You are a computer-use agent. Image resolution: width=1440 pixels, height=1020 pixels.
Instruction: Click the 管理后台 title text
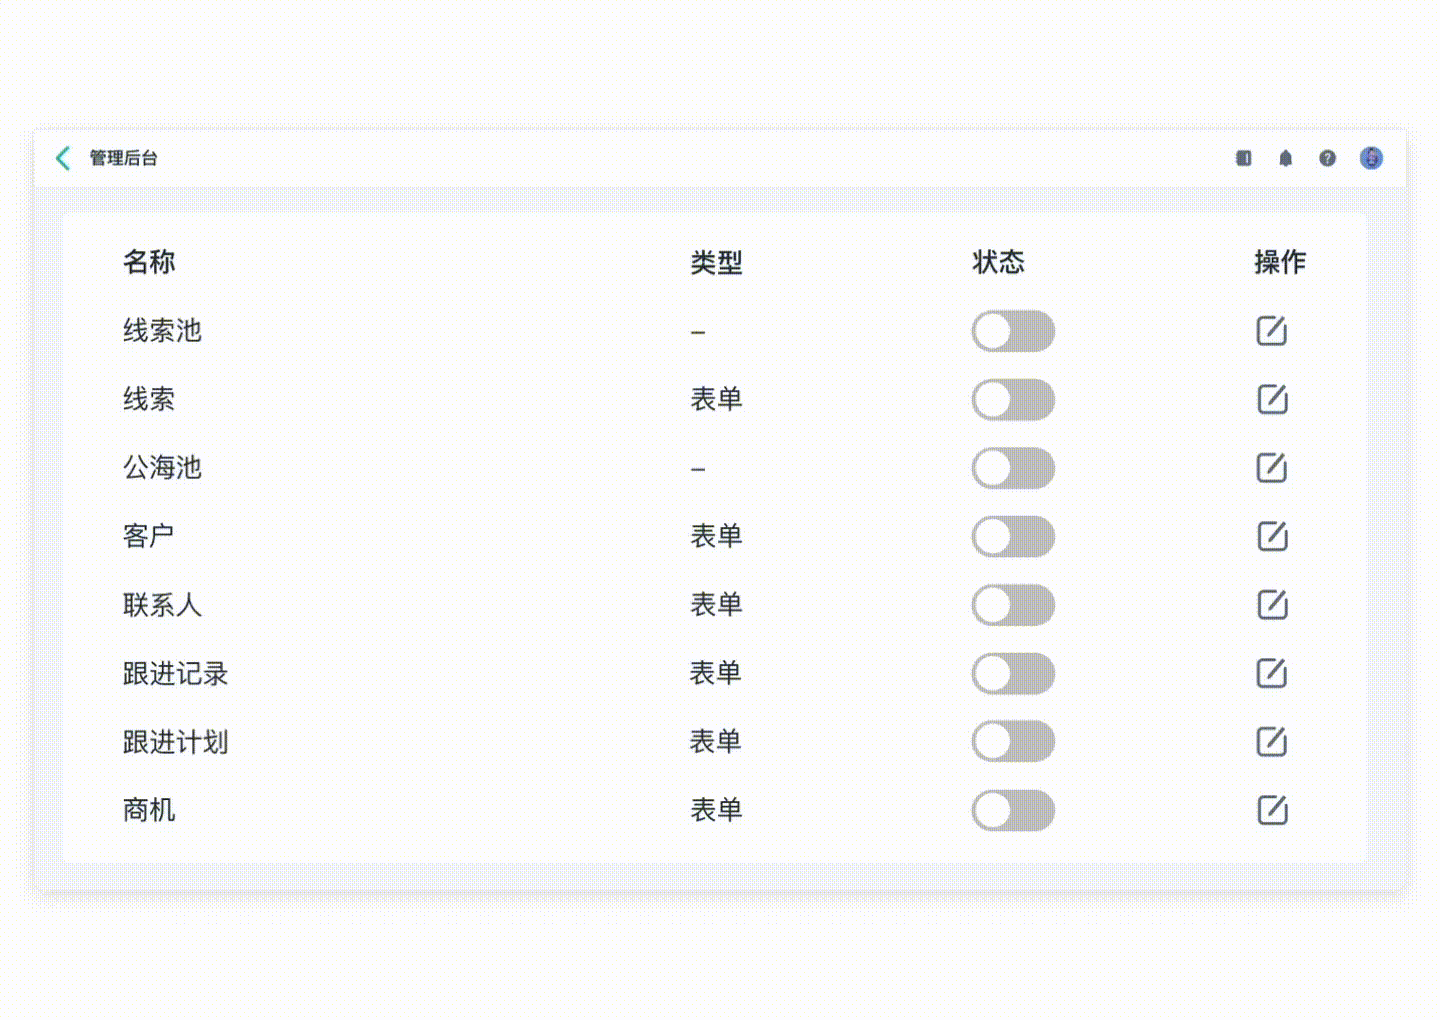[x=121, y=158]
